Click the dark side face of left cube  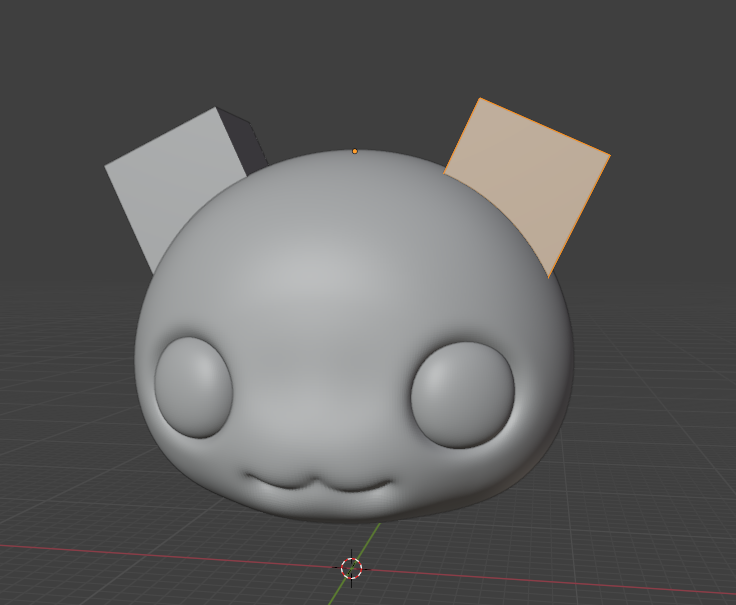(247, 145)
